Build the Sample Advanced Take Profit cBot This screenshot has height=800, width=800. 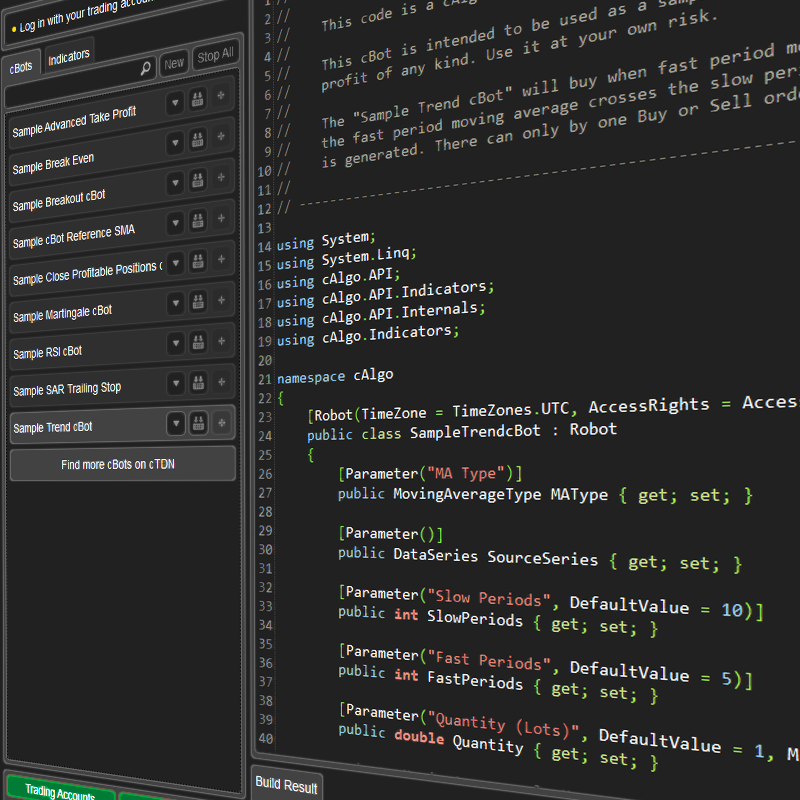pos(197,100)
